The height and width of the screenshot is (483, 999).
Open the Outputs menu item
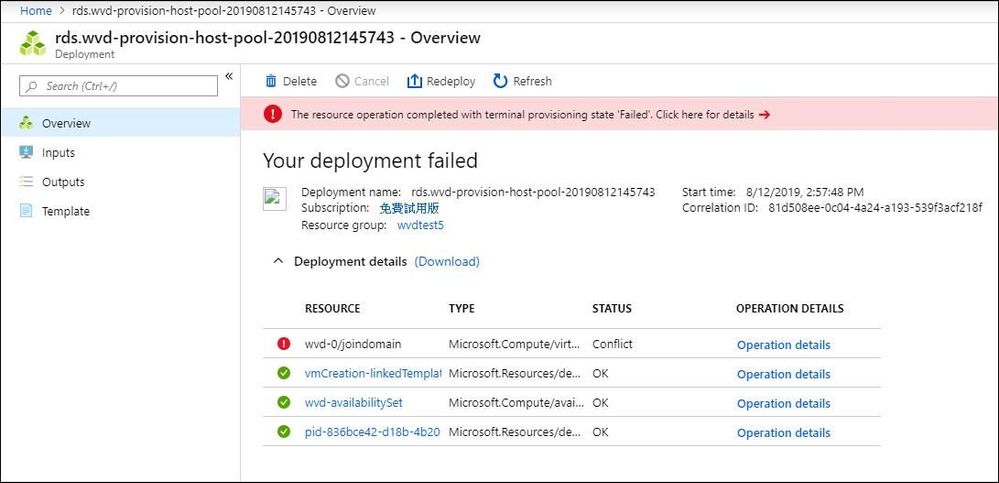(x=120, y=182)
